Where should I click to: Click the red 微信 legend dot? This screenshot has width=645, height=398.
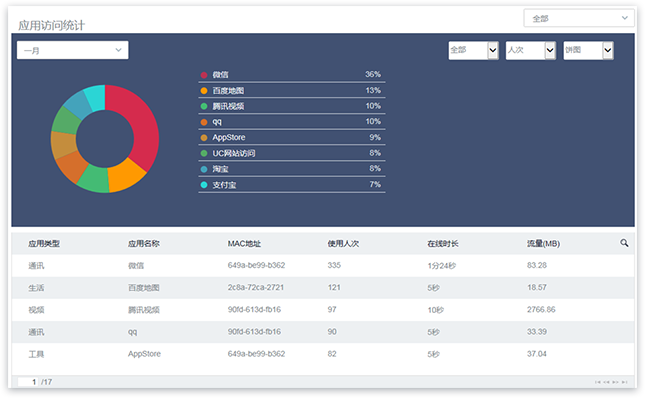(x=204, y=75)
